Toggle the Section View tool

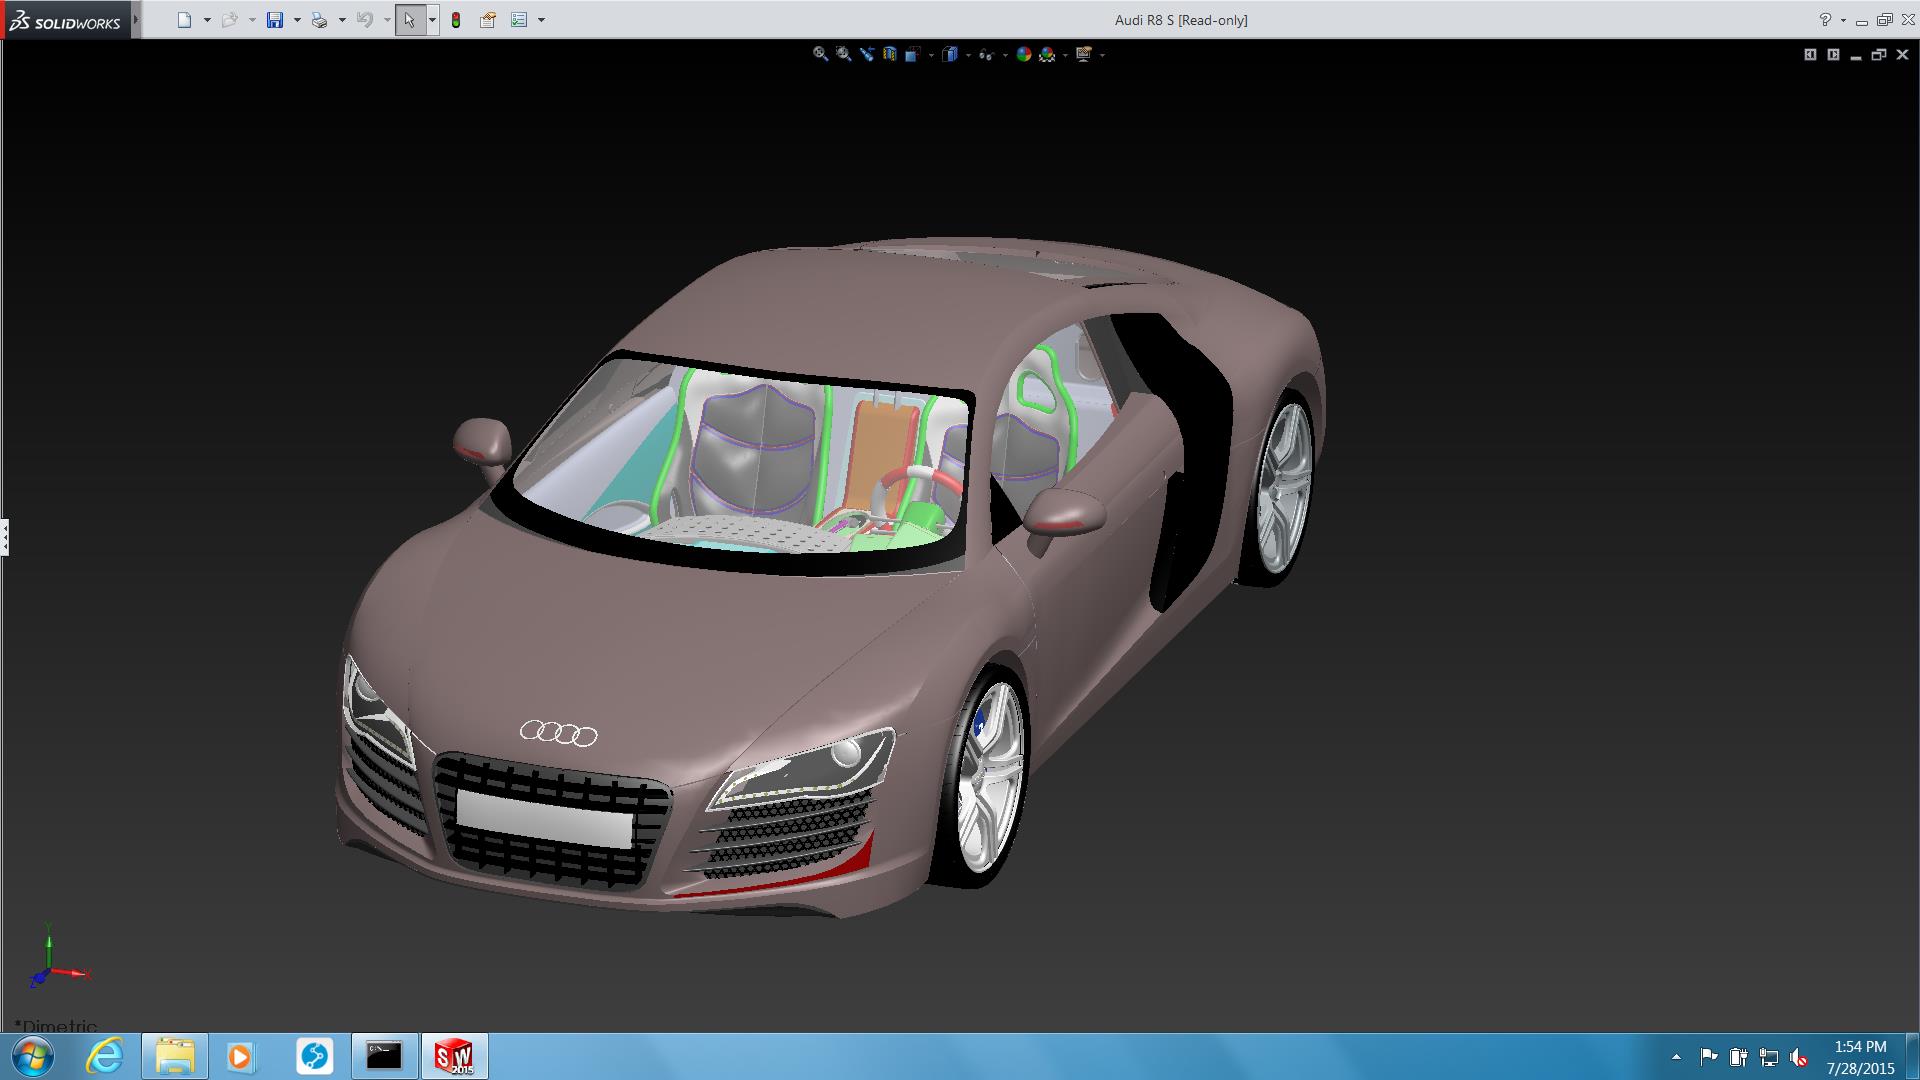(x=889, y=54)
